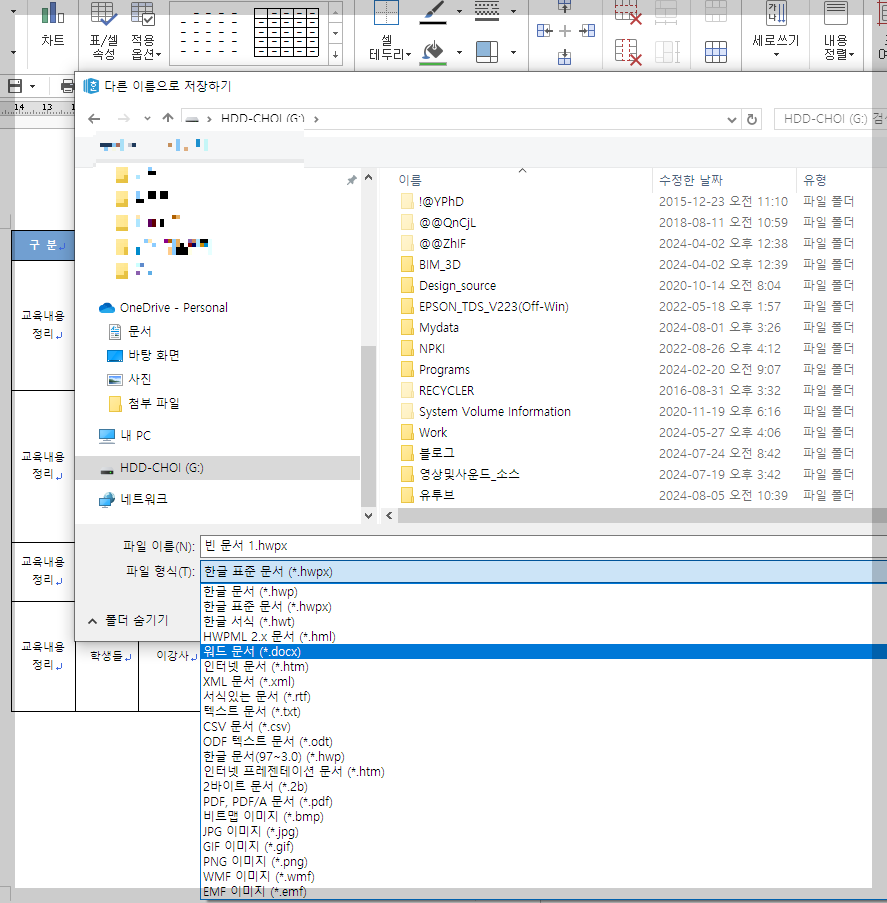
Task: Select 문서 in the navigation pane
Action: [130, 331]
